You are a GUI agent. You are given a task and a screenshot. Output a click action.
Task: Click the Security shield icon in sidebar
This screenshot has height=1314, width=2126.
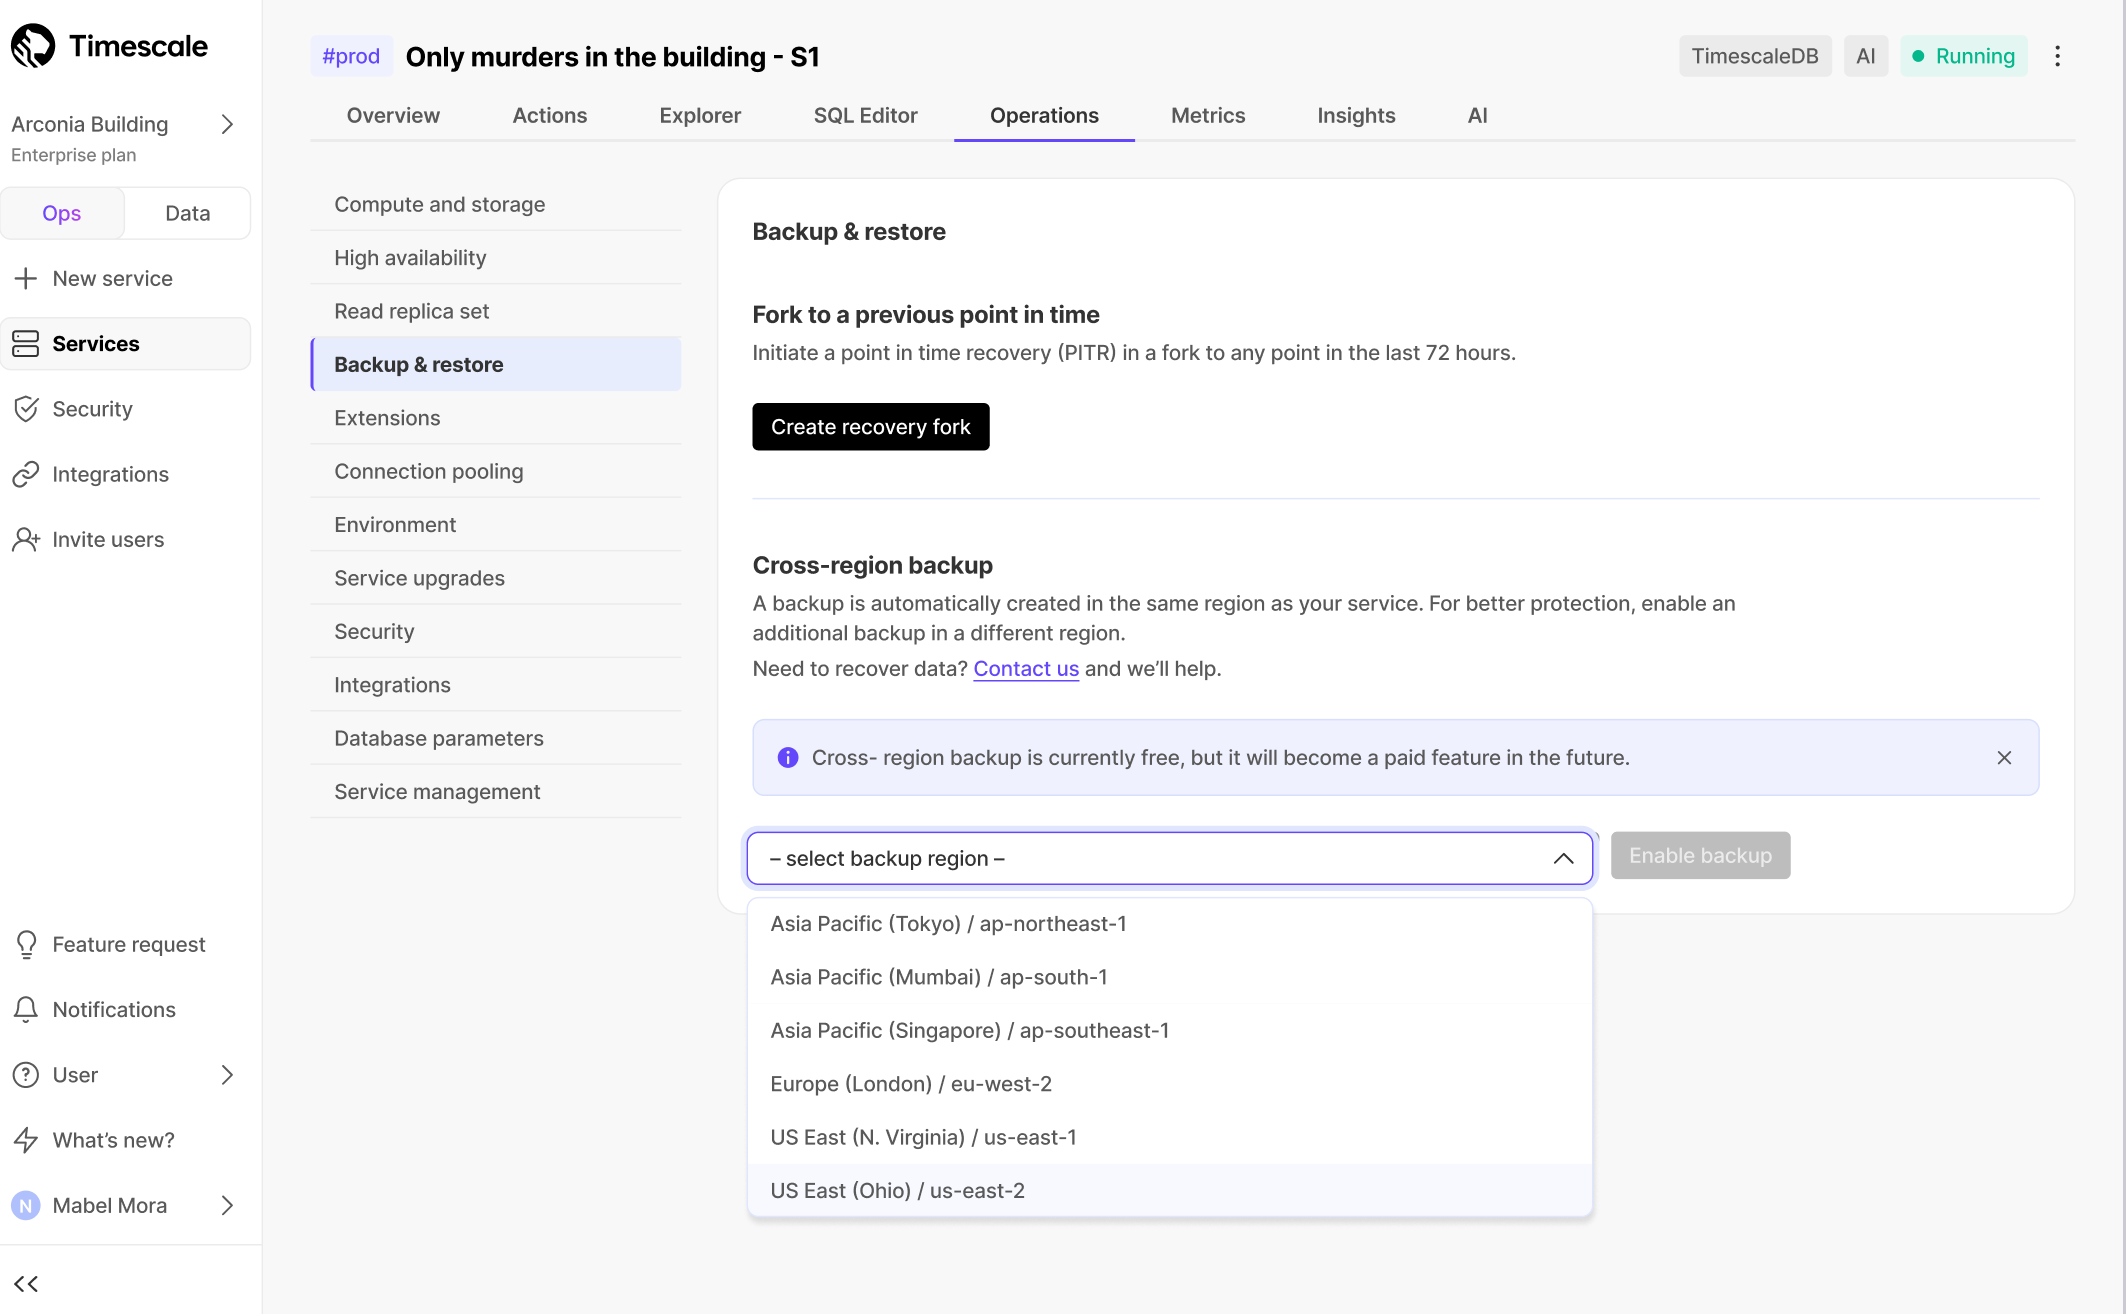point(26,409)
